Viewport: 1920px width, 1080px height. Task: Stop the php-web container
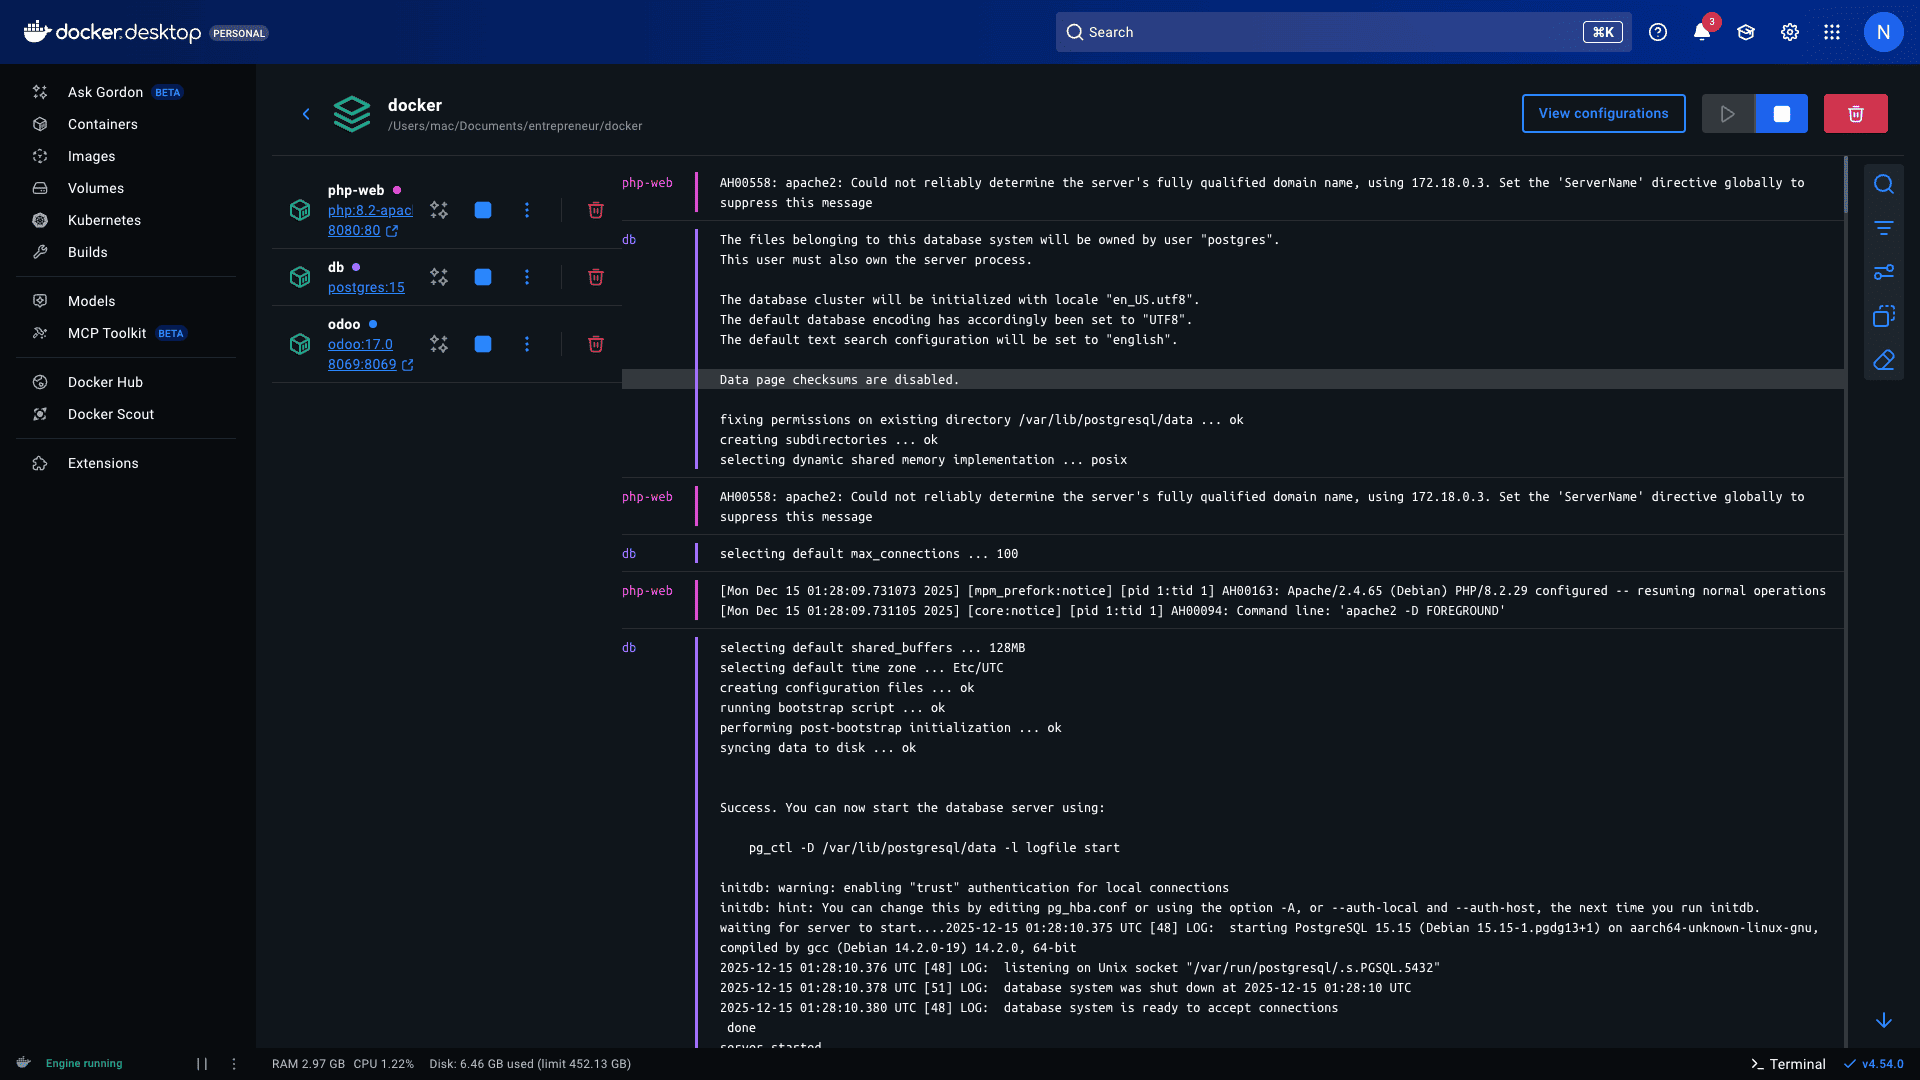[483, 210]
